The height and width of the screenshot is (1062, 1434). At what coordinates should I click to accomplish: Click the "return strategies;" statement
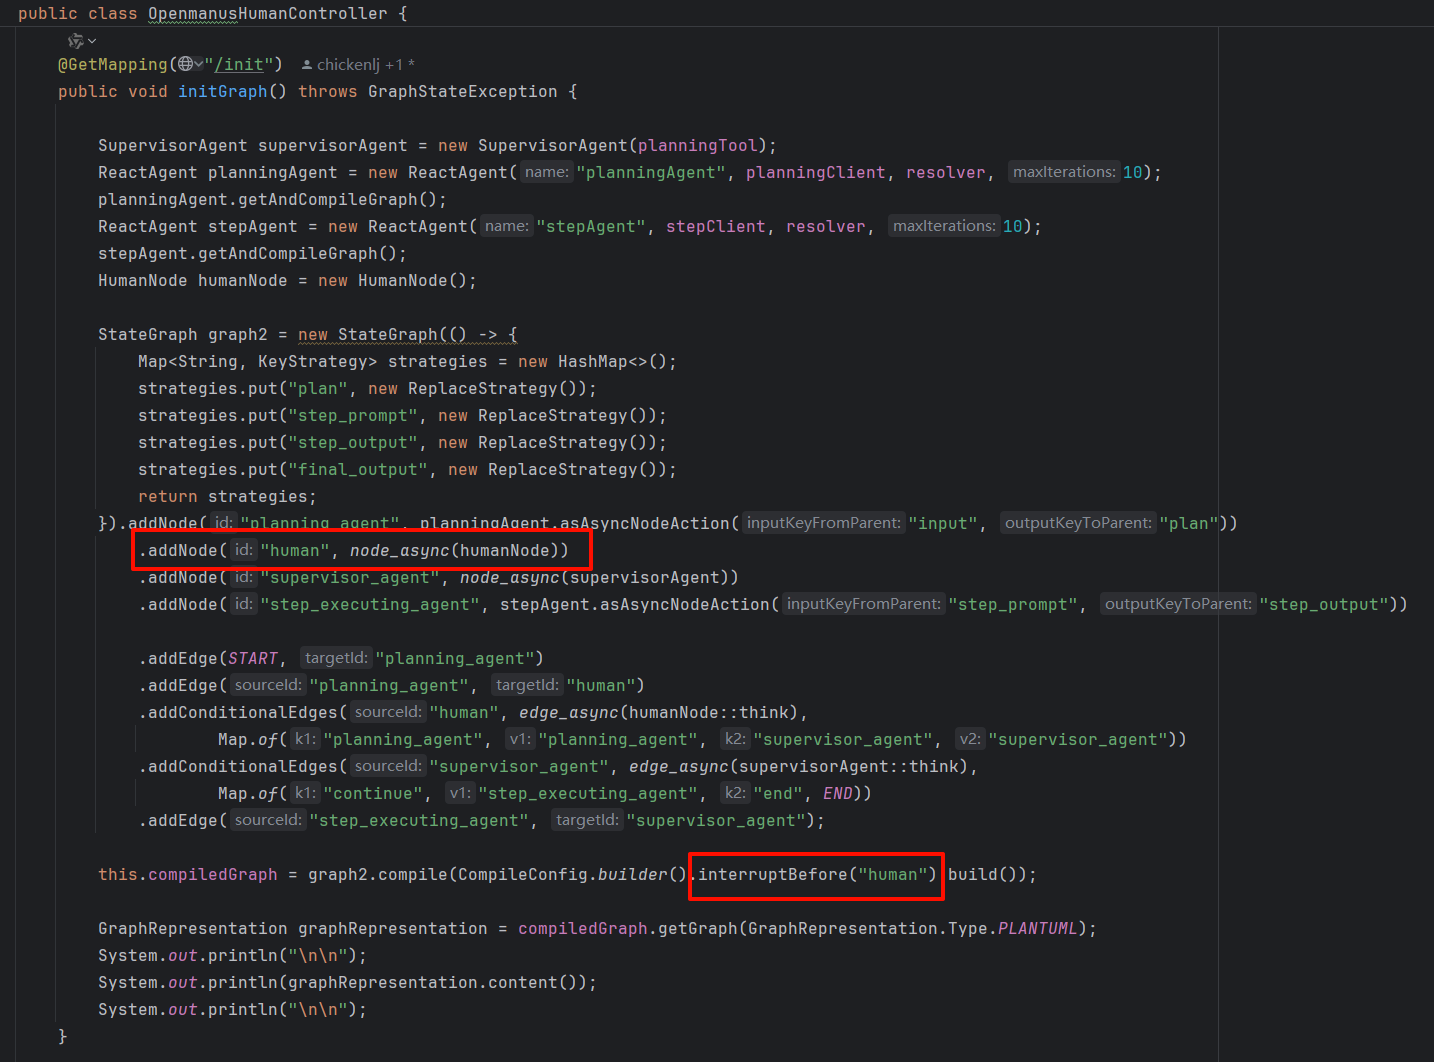[227, 496]
